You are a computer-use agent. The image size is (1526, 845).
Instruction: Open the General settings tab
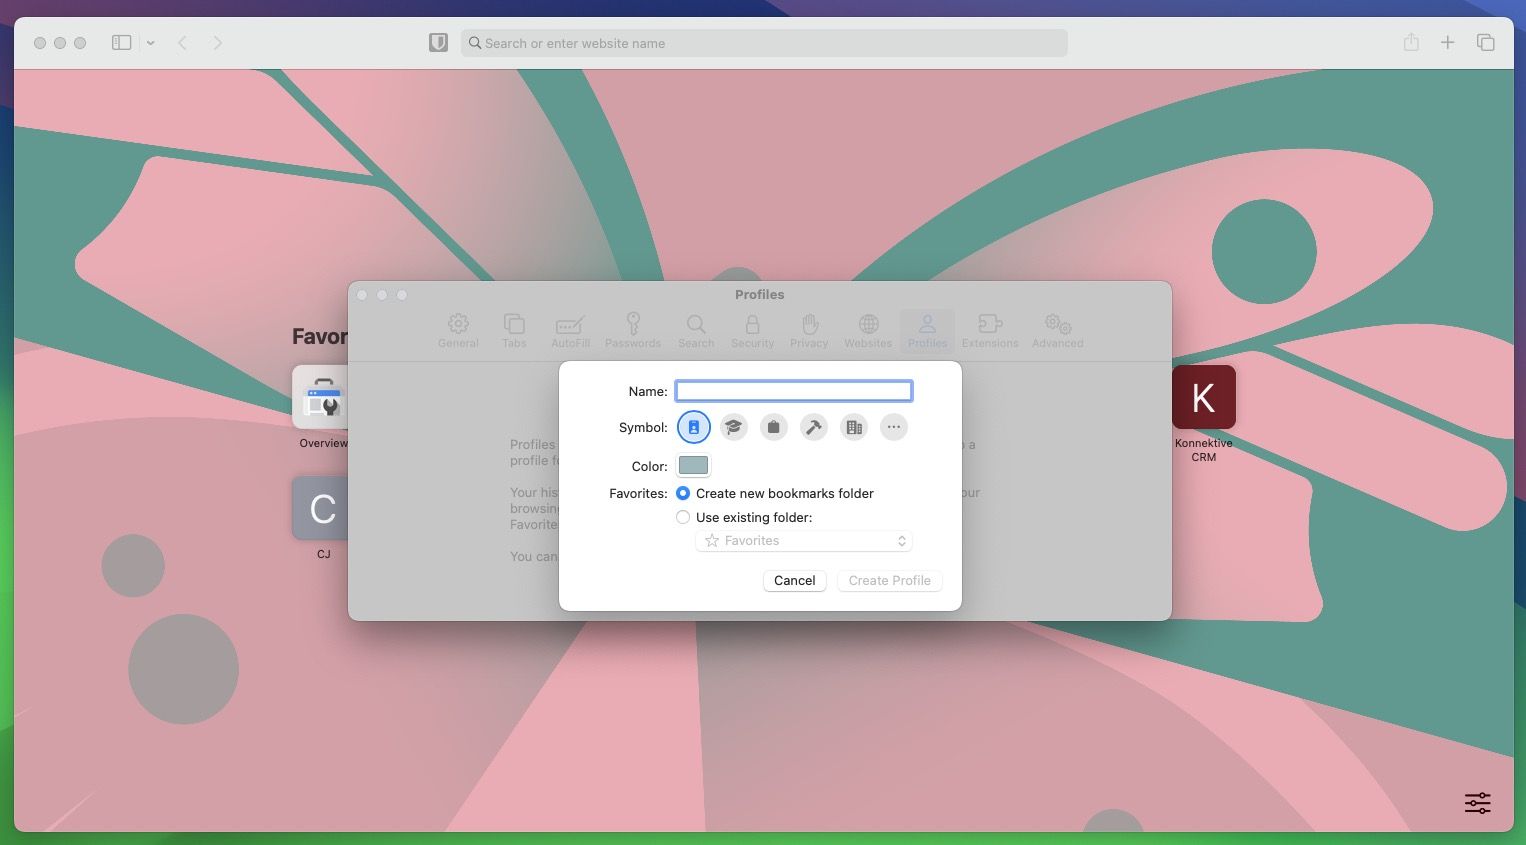[x=458, y=330]
